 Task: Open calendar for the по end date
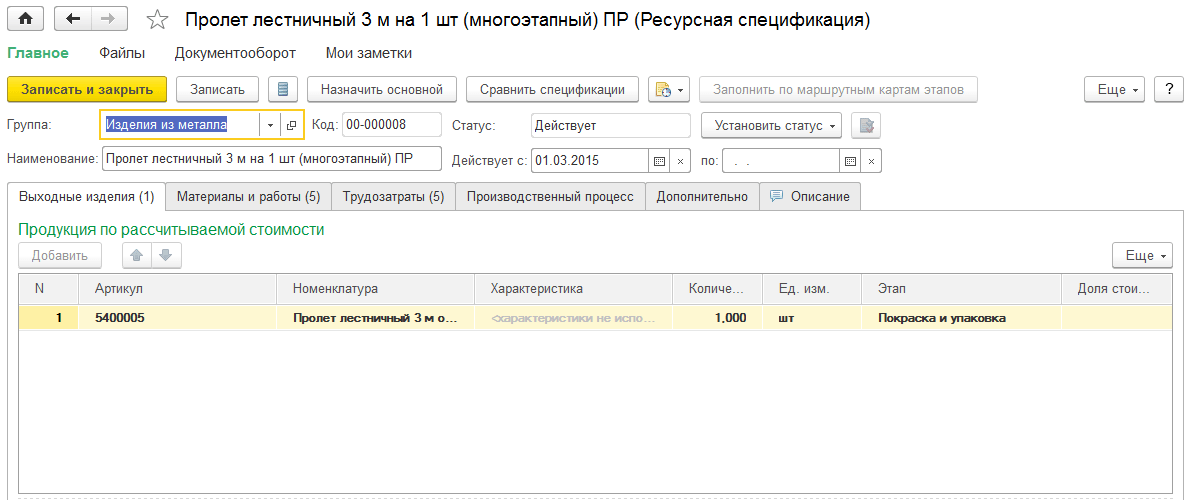pos(850,161)
